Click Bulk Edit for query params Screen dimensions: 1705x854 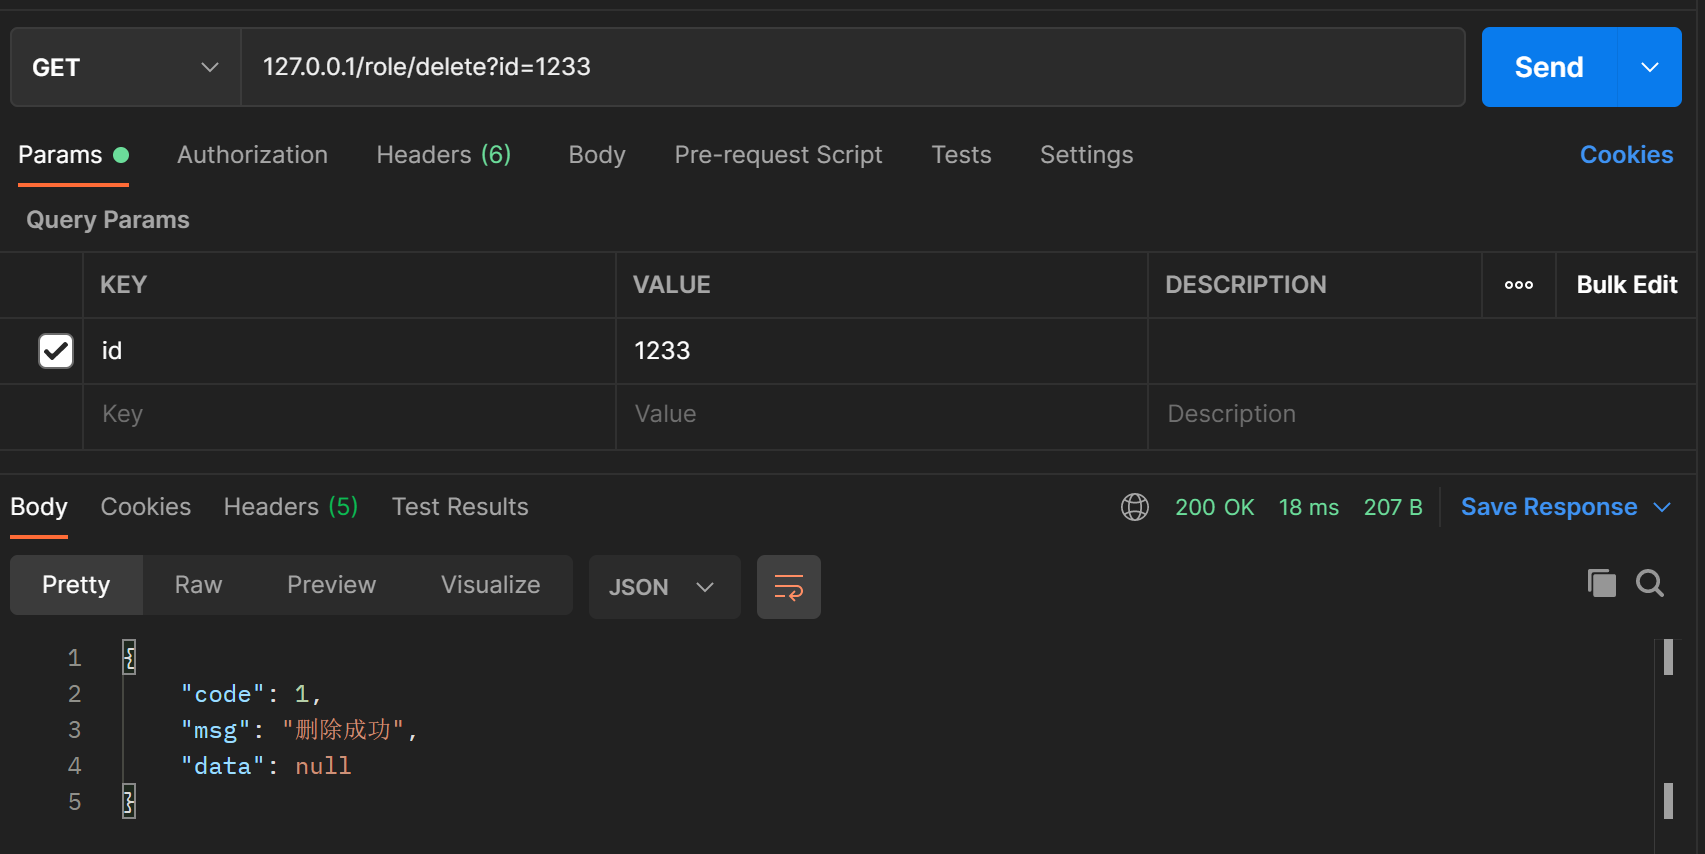tap(1626, 285)
